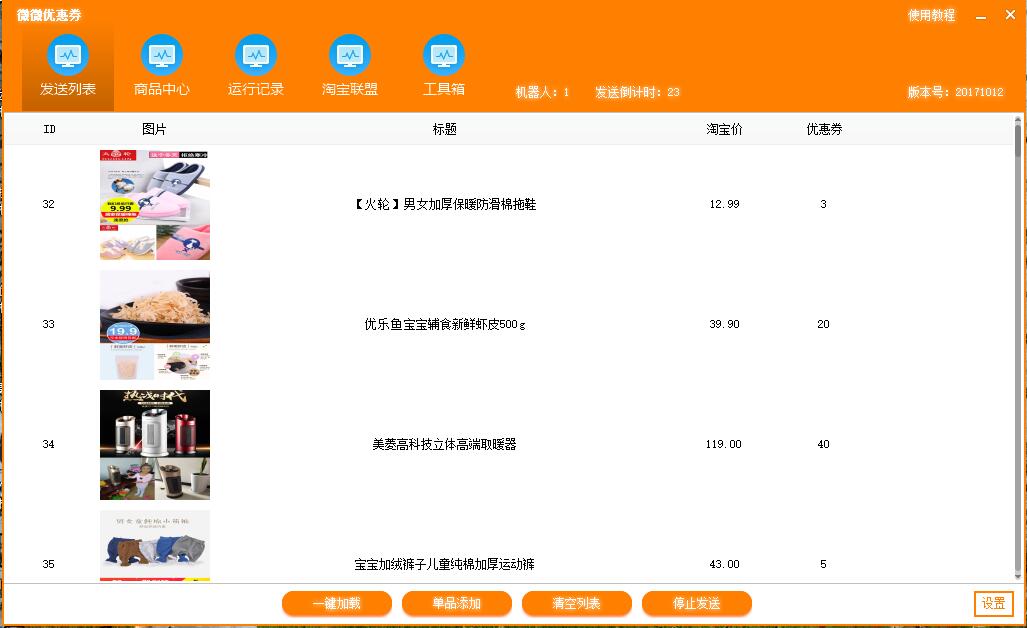
Task: Click the 单品添加 button
Action: 456,603
